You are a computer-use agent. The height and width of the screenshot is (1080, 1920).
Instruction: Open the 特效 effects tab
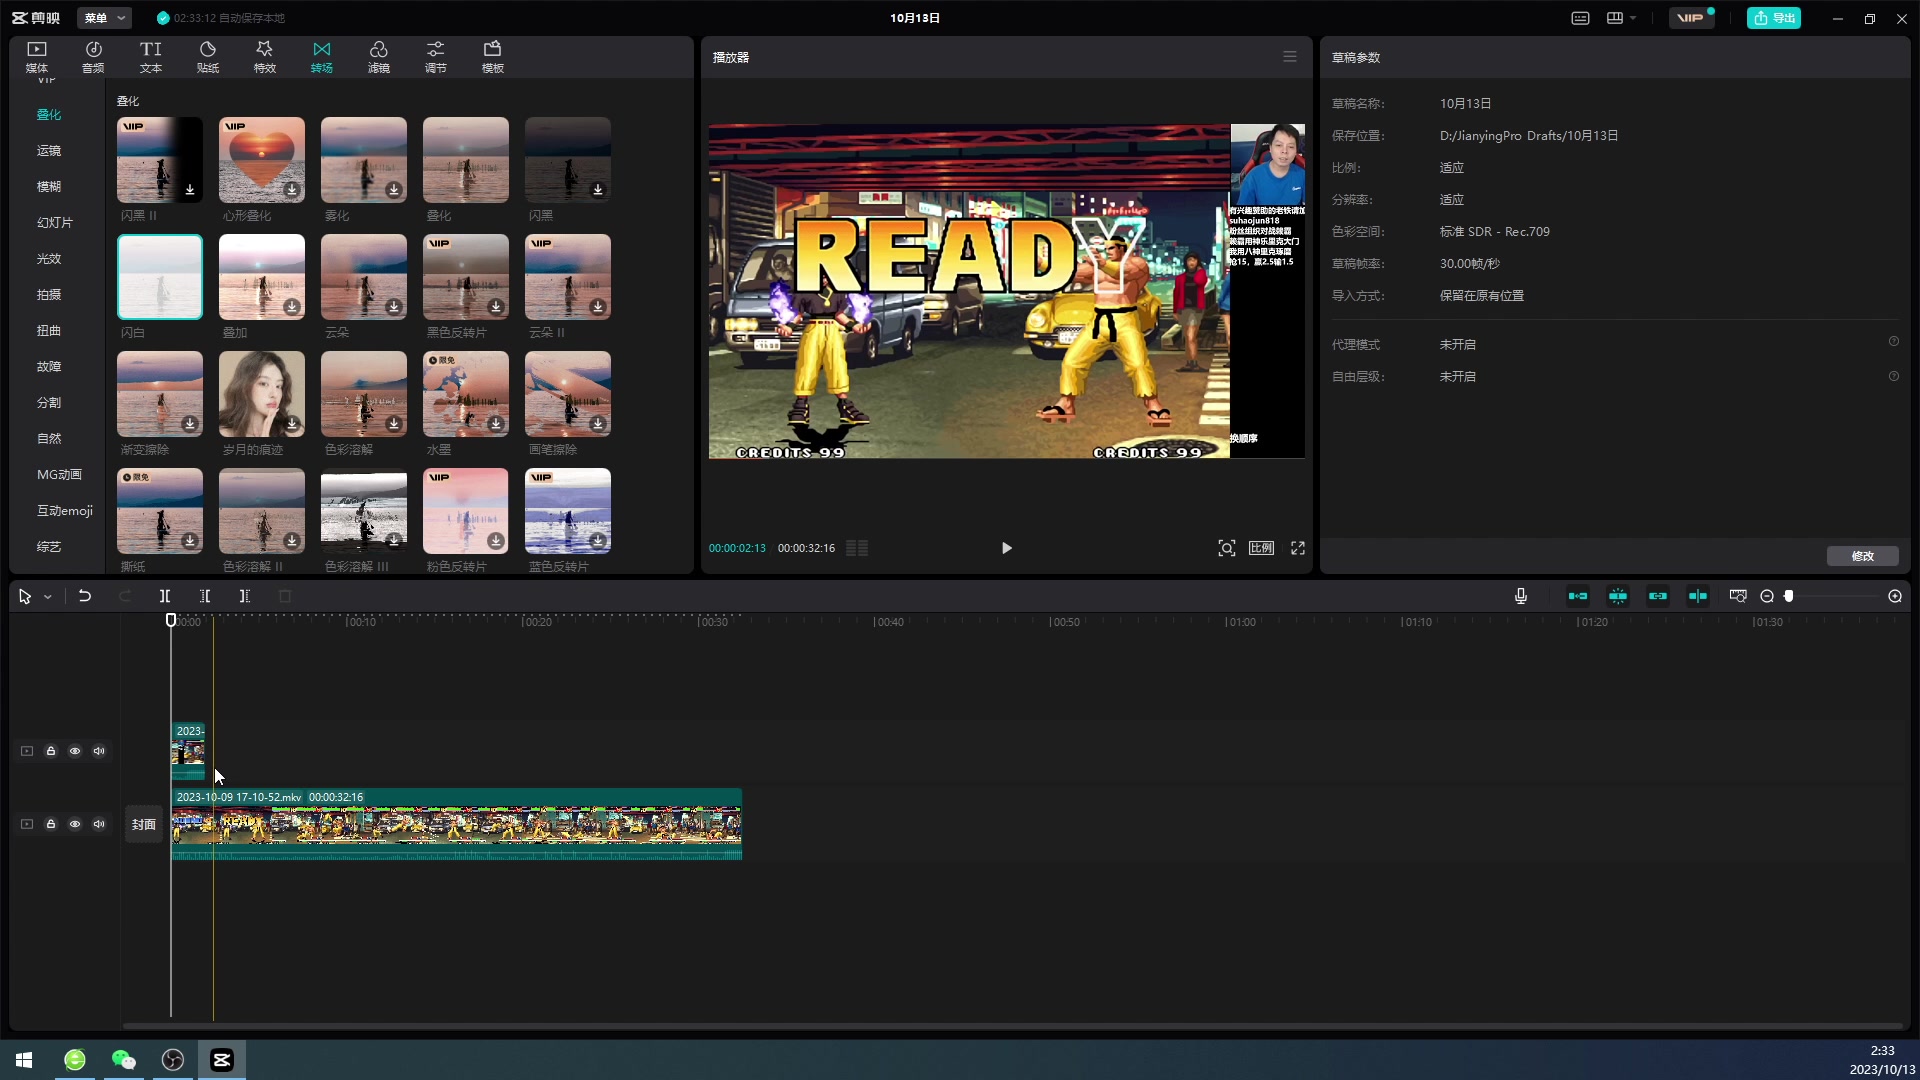click(264, 57)
